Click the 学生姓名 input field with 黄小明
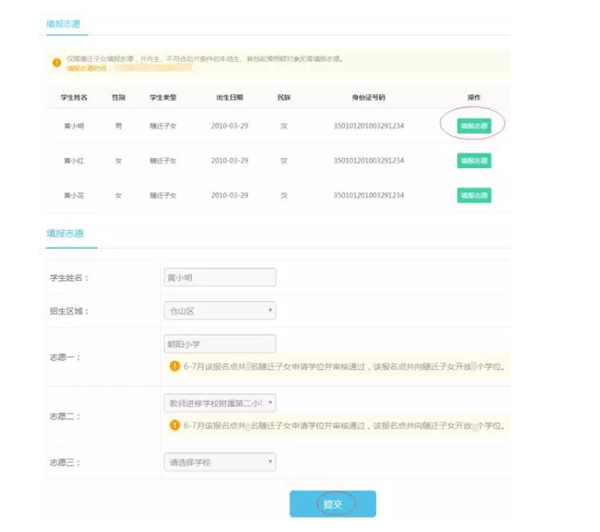The height and width of the screenshot is (532, 600). (x=220, y=277)
